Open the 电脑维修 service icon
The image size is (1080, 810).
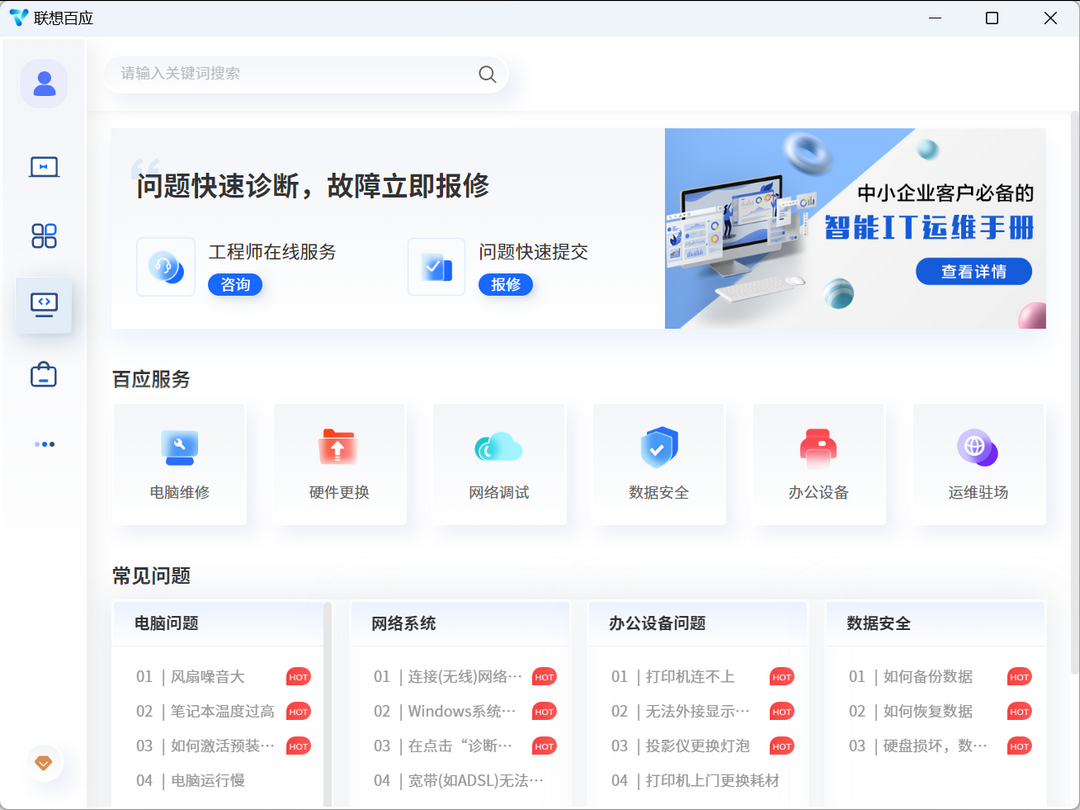pos(179,448)
